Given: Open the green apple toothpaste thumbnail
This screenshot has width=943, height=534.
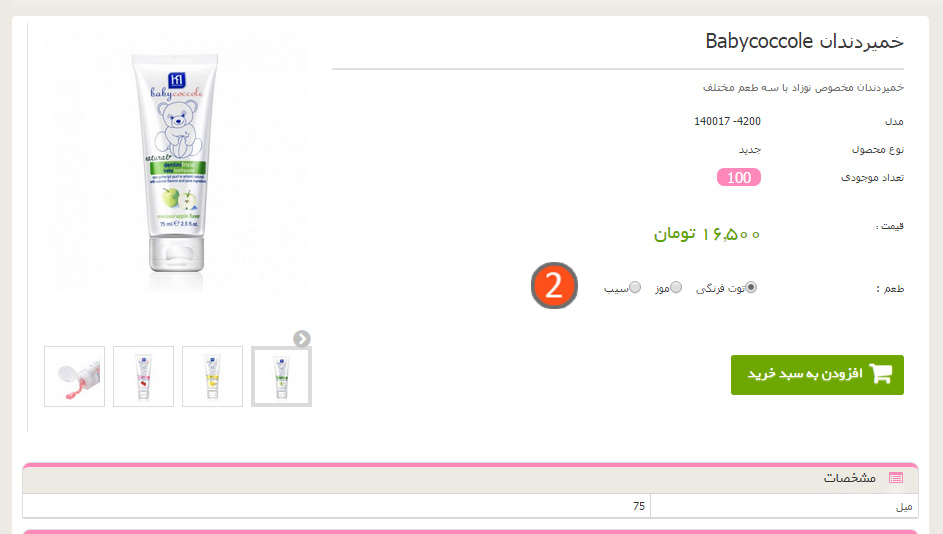Looking at the screenshot, I should 281,376.
